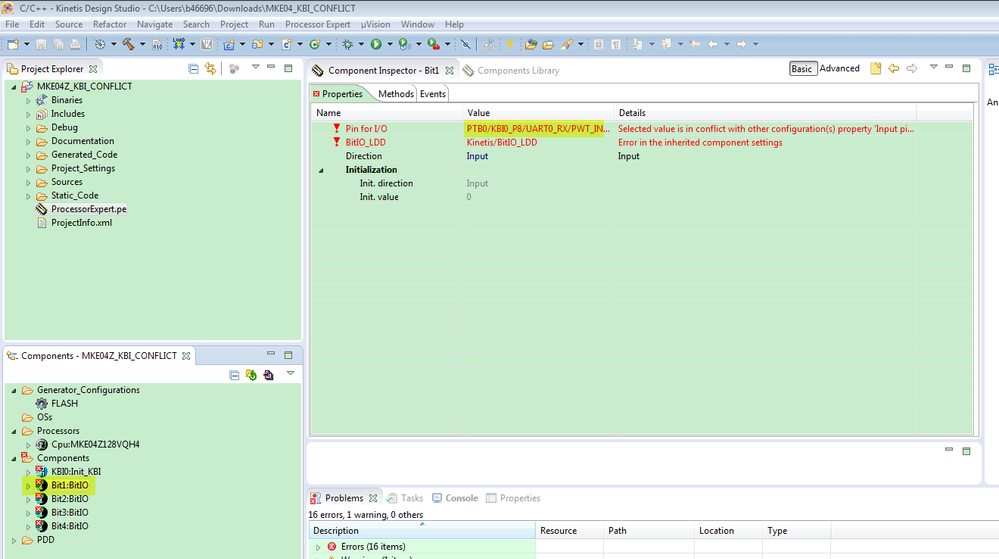Collapse all in the Project Explorer toolbar
The width and height of the screenshot is (999, 559).
pyautogui.click(x=193, y=68)
